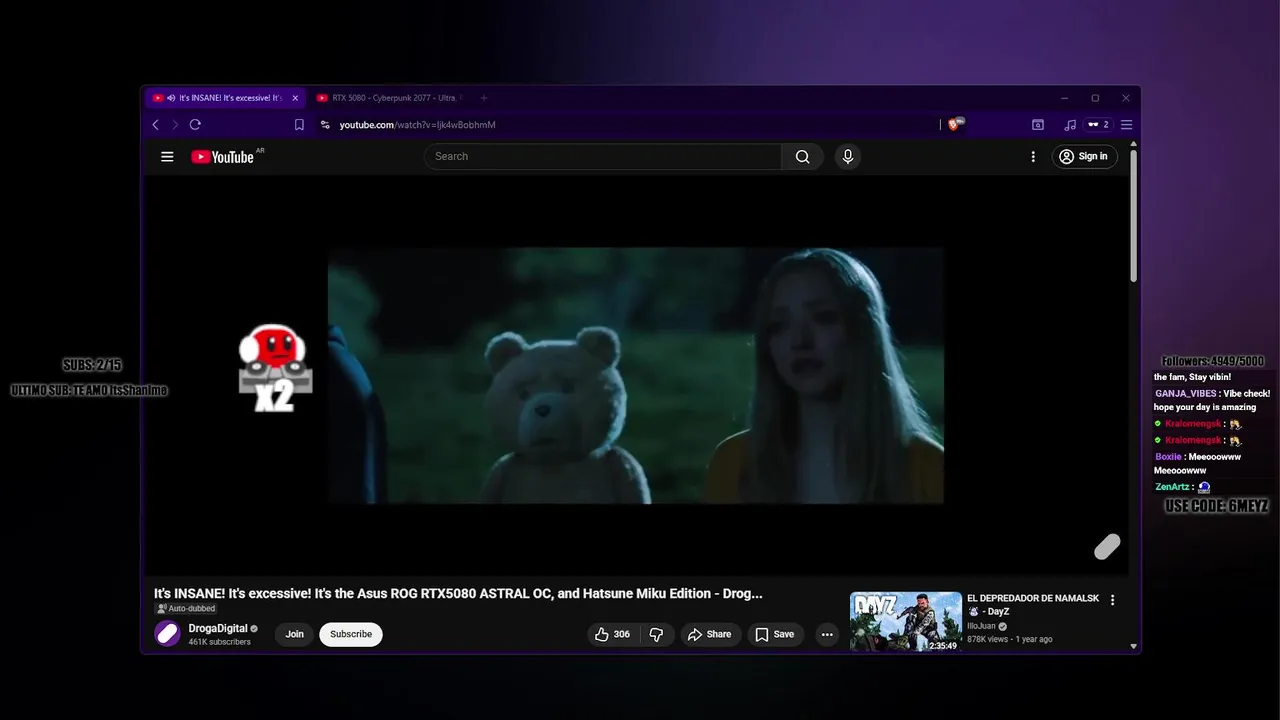This screenshot has height=720, width=1280.
Task: Click the page vertical scrollbar thumb
Action: pos(1133,215)
